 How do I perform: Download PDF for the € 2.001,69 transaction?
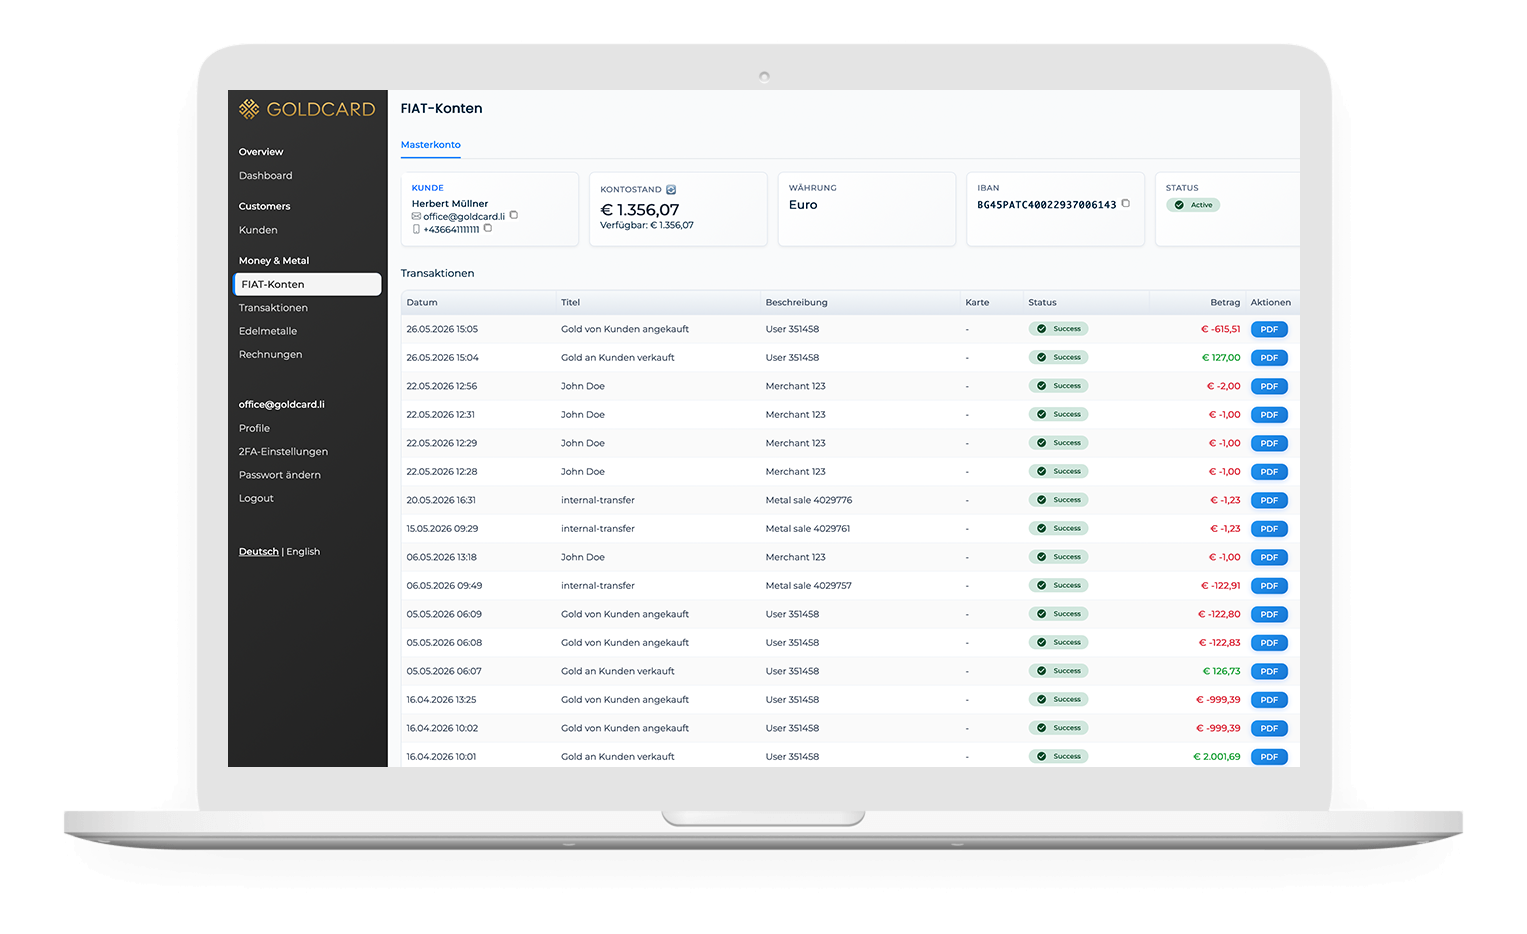1269,757
